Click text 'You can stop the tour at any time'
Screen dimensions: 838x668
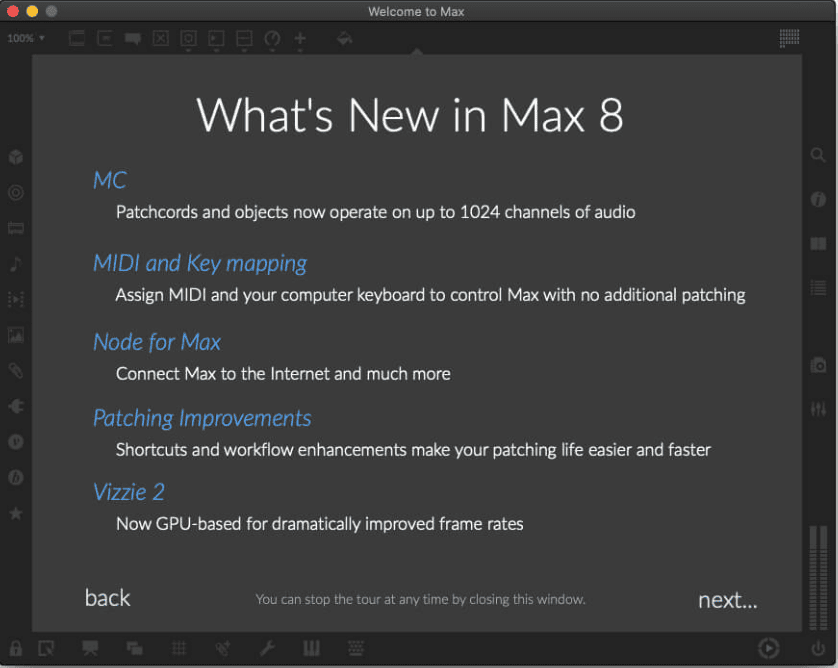352,600
